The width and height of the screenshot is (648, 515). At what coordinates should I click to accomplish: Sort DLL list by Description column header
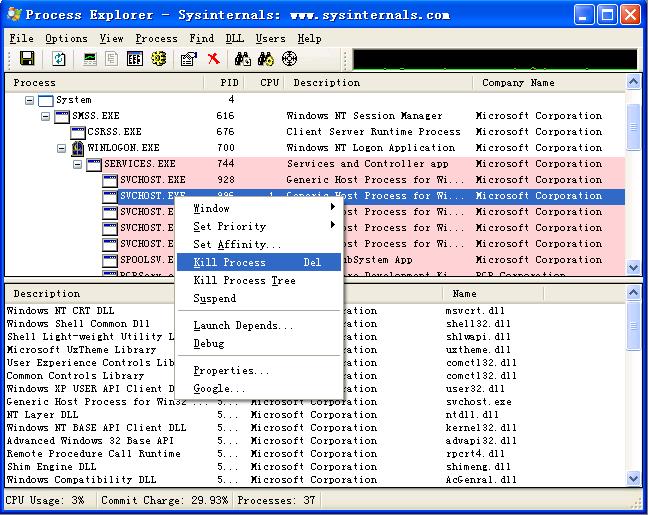[90, 294]
